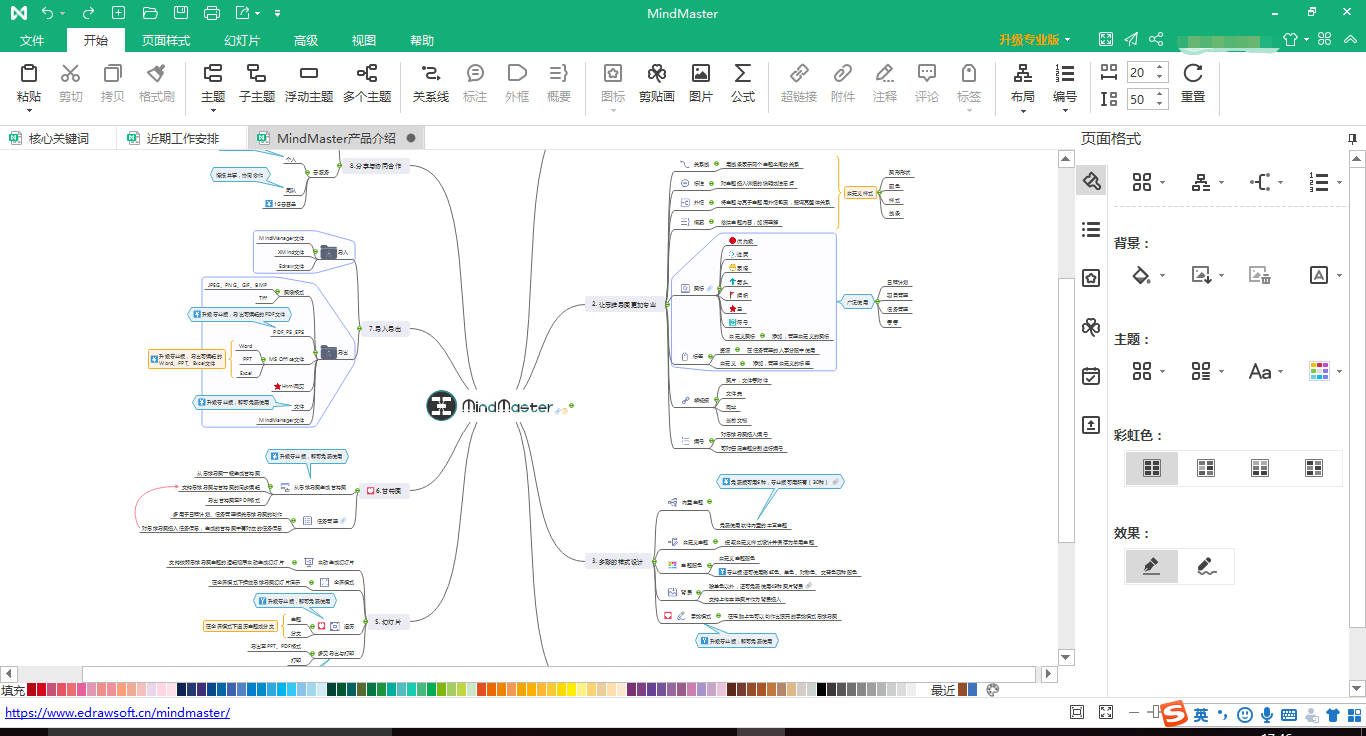Open the 核心关键词 document tab
This screenshot has height=736, width=1366.
58,138
